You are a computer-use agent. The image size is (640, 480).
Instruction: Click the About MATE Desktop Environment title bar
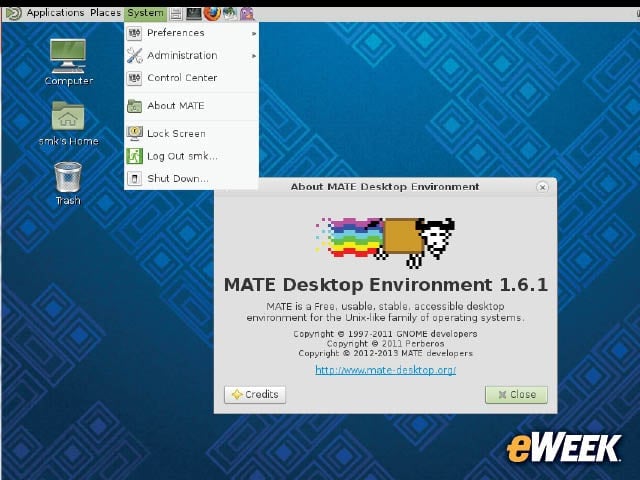click(x=385, y=187)
